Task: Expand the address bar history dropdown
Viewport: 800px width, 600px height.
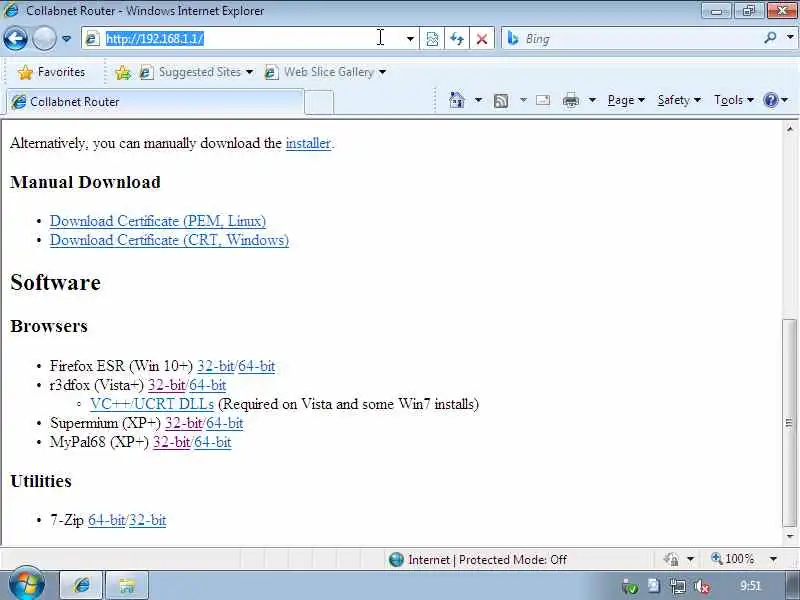Action: (410, 39)
